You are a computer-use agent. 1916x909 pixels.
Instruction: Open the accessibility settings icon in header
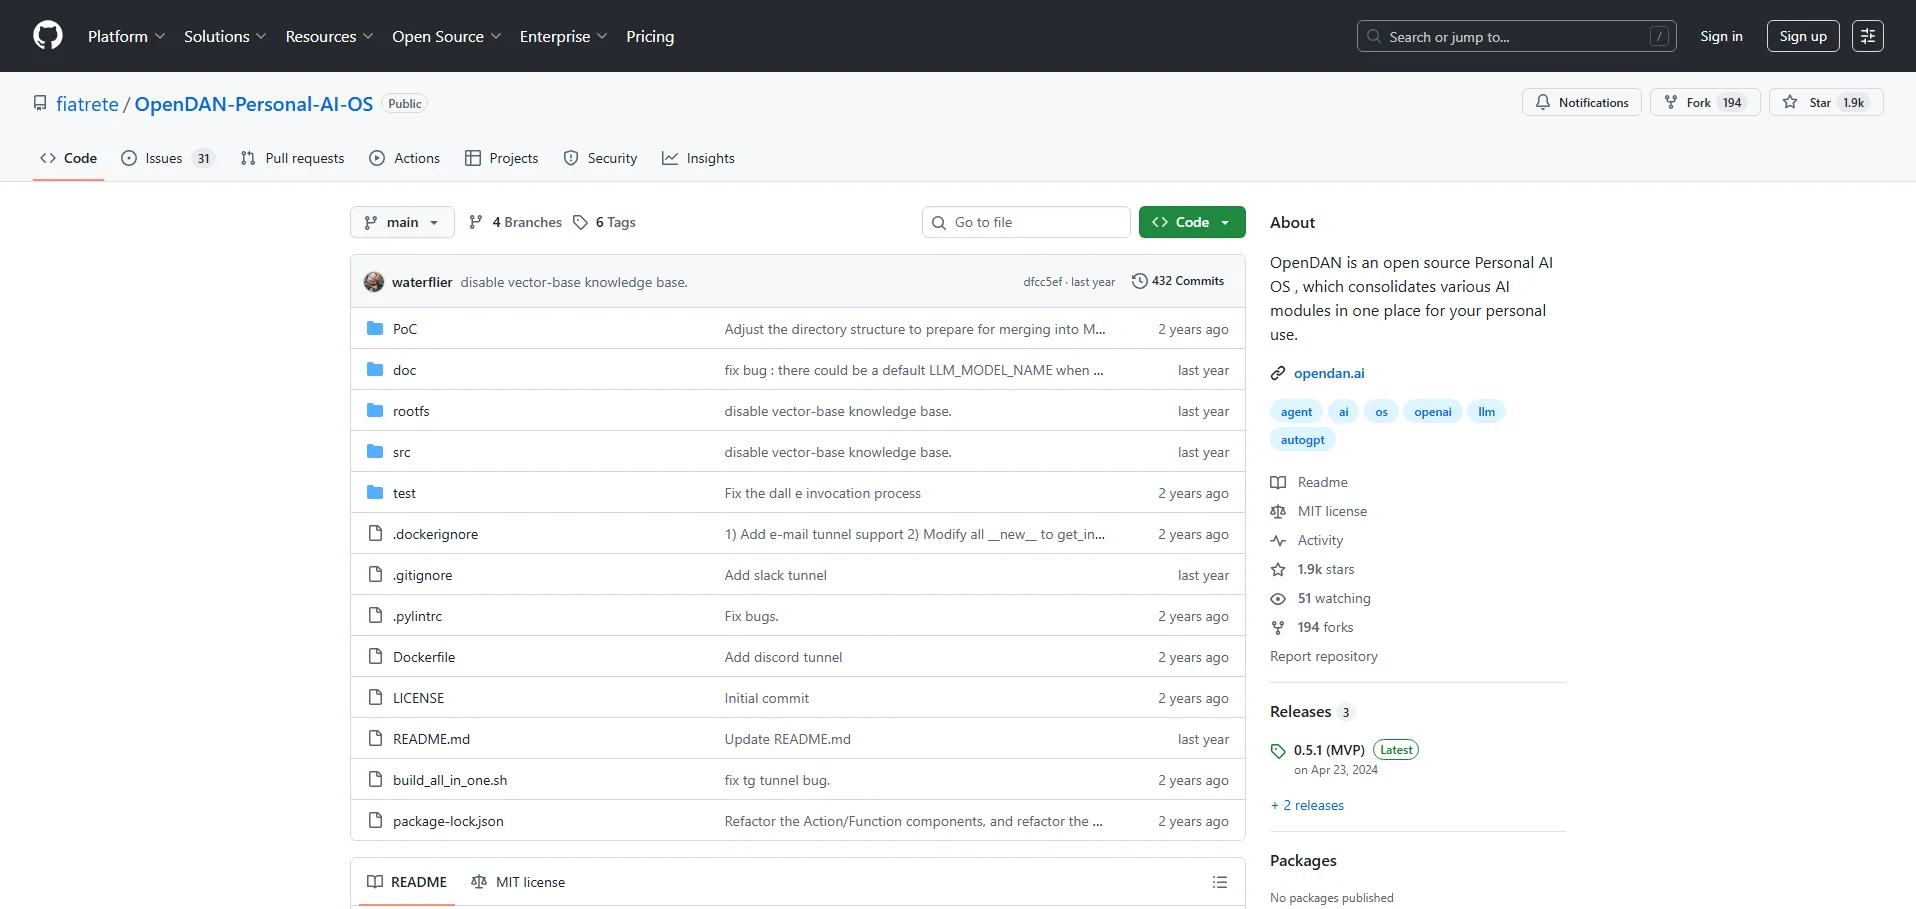point(1867,36)
